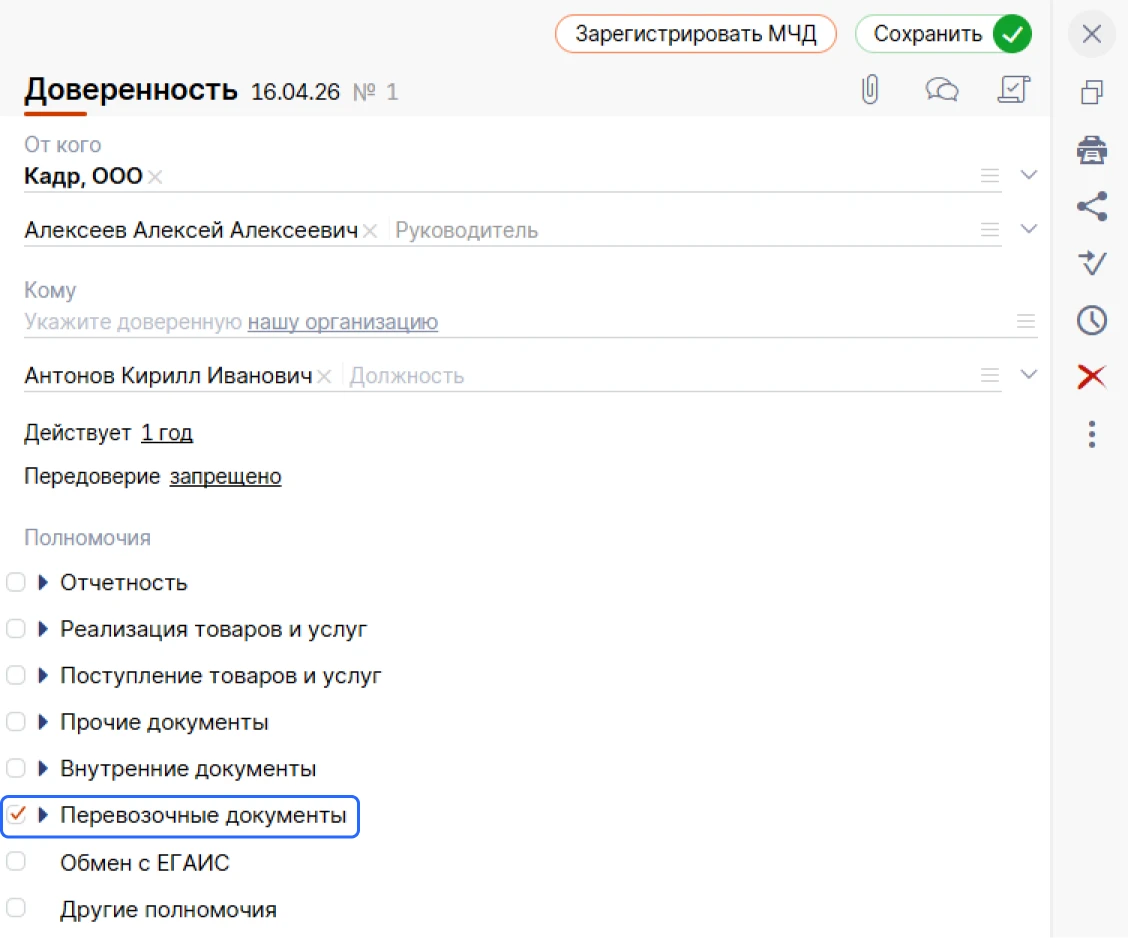
Task: Click the share icon in sidebar
Action: pos(1091,206)
